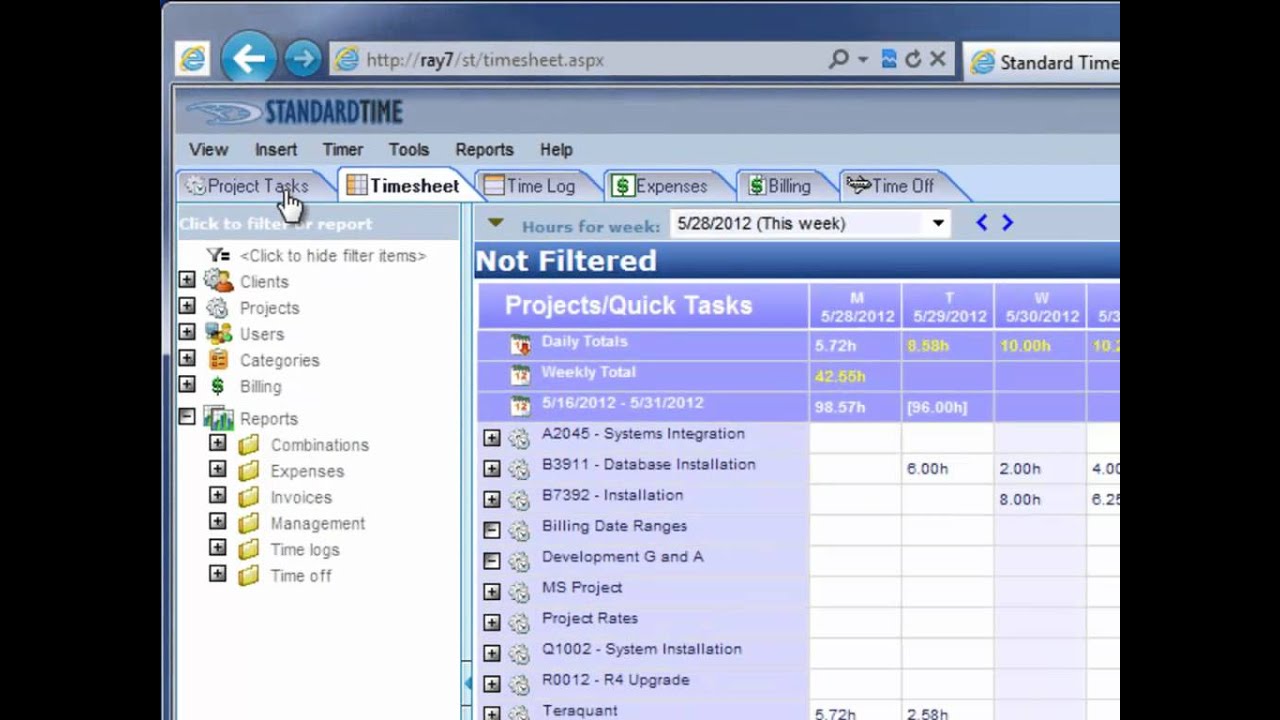The image size is (1280, 720).
Task: Click the Time off folder icon
Action: [249, 574]
